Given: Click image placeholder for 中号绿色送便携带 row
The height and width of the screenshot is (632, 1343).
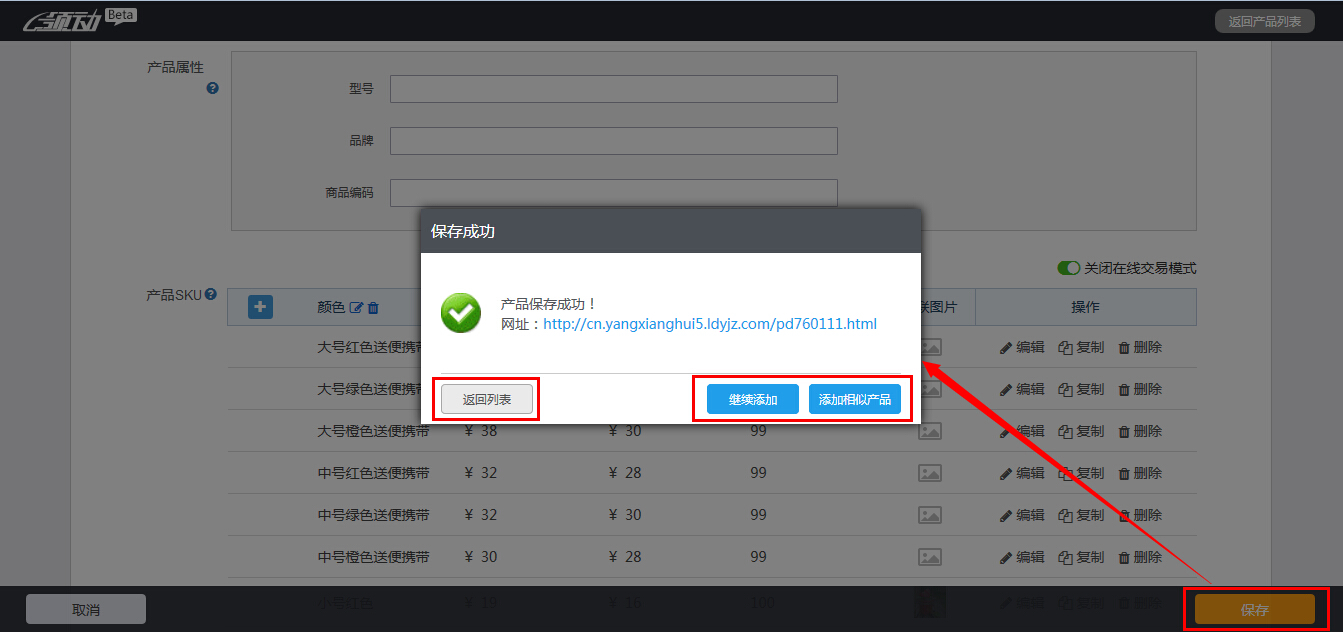Looking at the screenshot, I should pos(930,515).
